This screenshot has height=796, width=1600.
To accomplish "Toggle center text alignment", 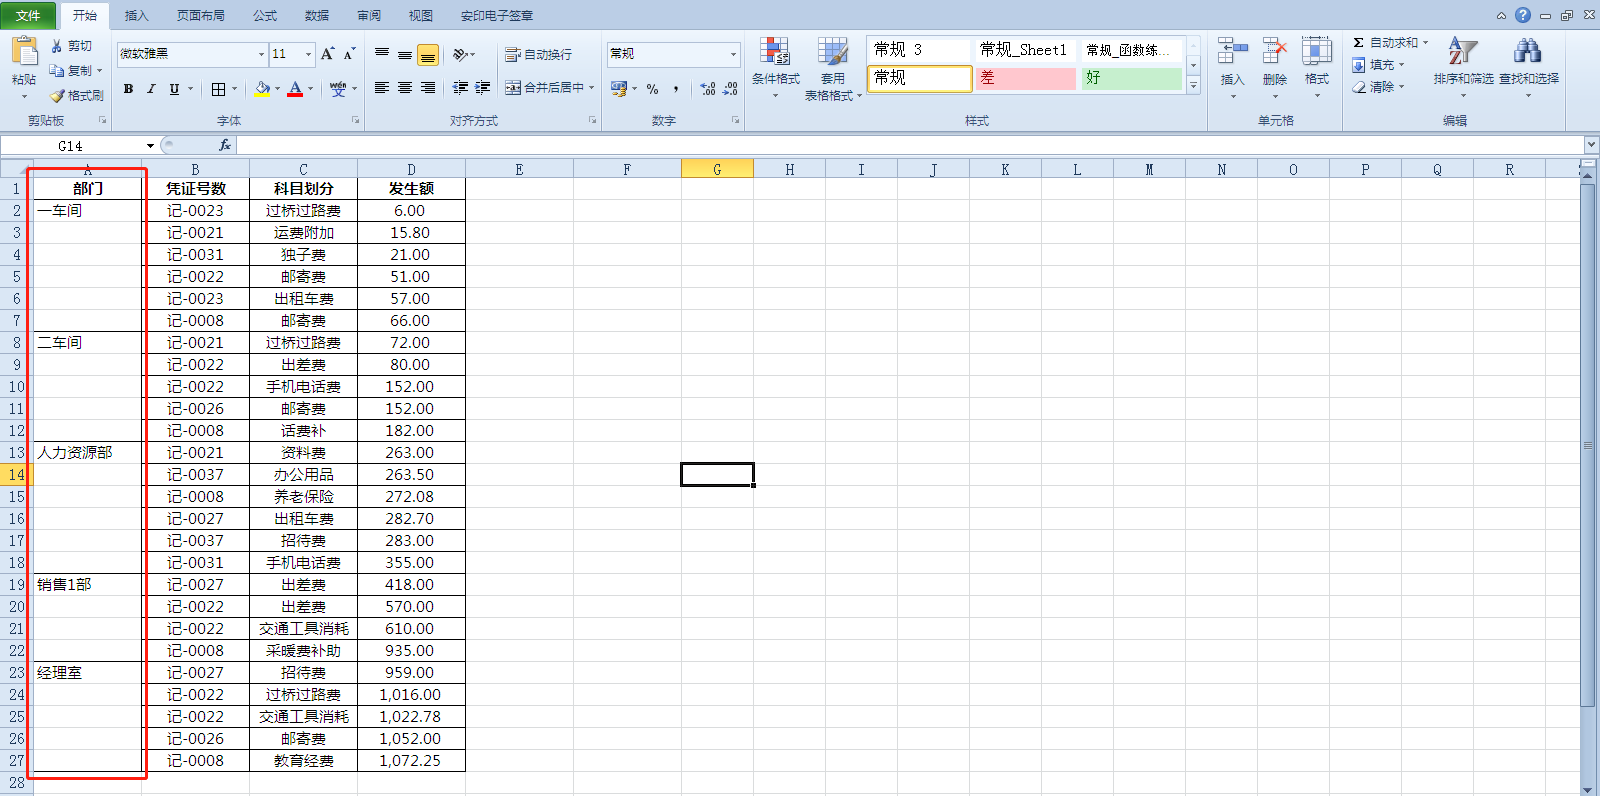I will [x=405, y=88].
